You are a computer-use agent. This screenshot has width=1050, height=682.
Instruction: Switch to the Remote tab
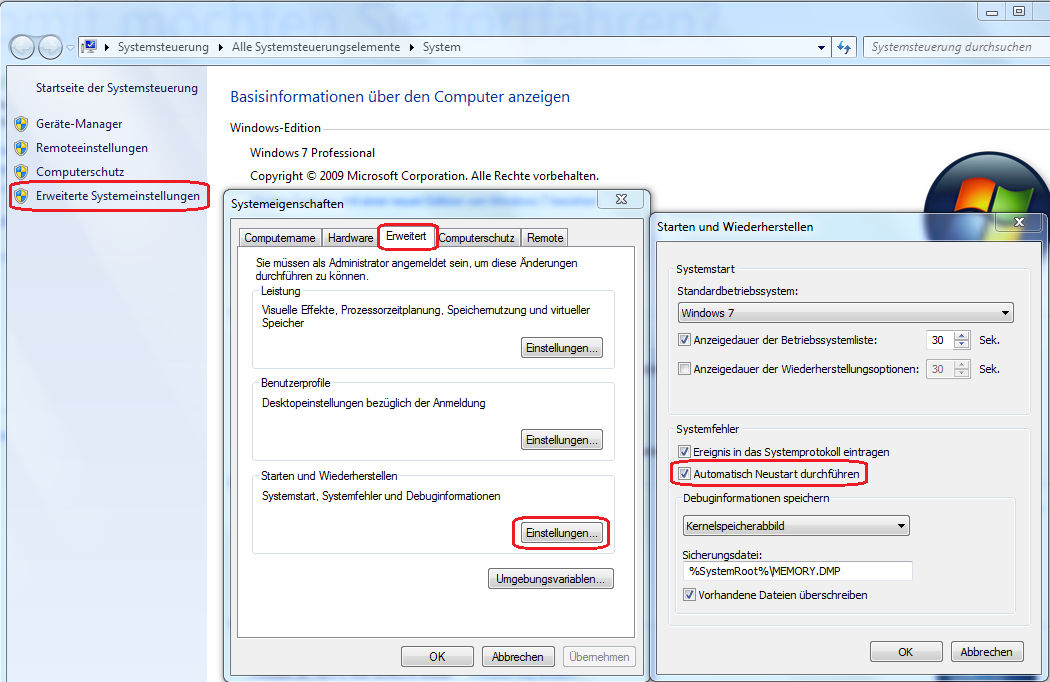(545, 238)
